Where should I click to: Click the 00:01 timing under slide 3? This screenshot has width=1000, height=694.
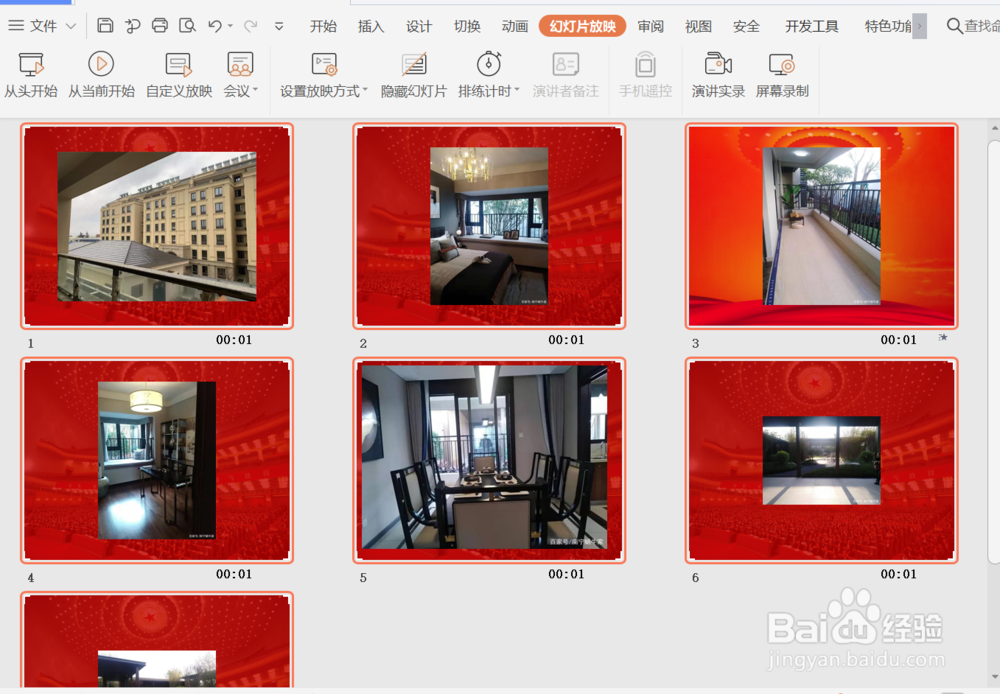tap(899, 340)
